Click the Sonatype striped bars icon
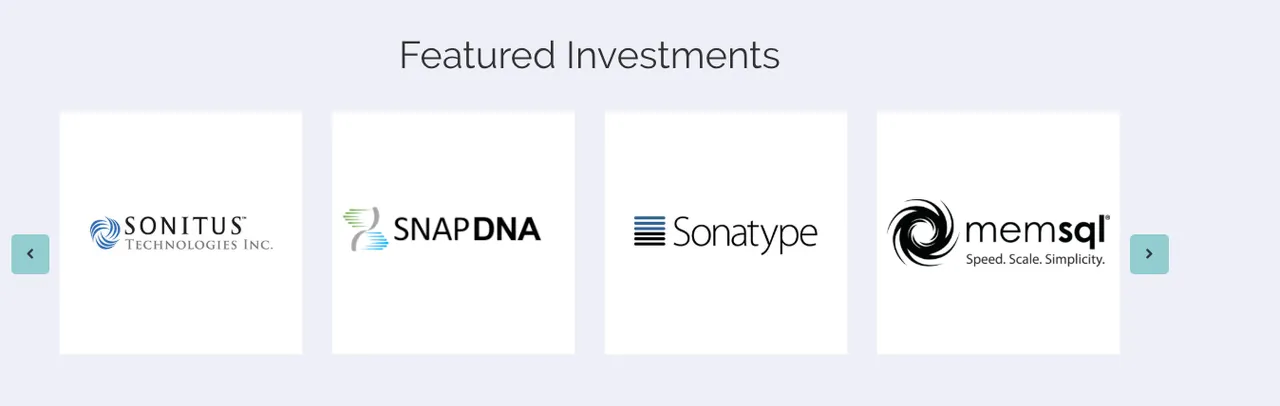 point(649,231)
